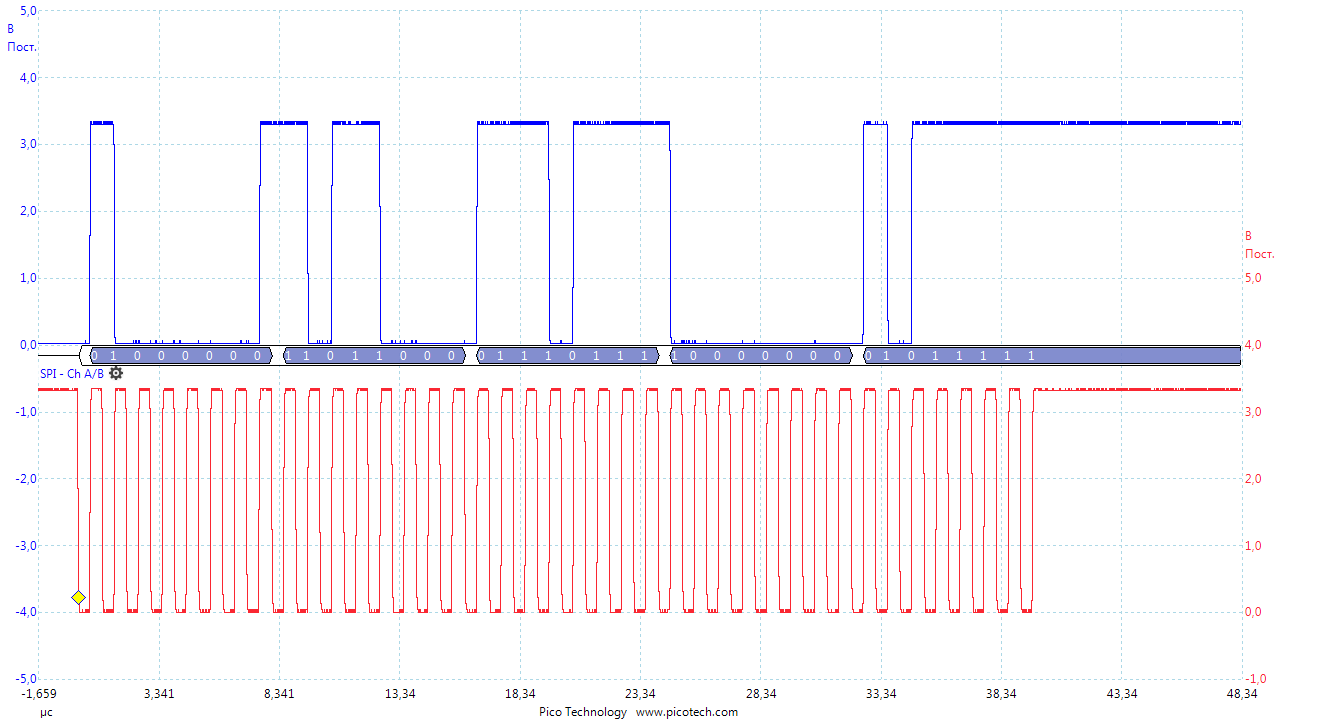
Task: Select decoded SPI packet 1 0 0 0 0 0 0 0
Action: 760,356
